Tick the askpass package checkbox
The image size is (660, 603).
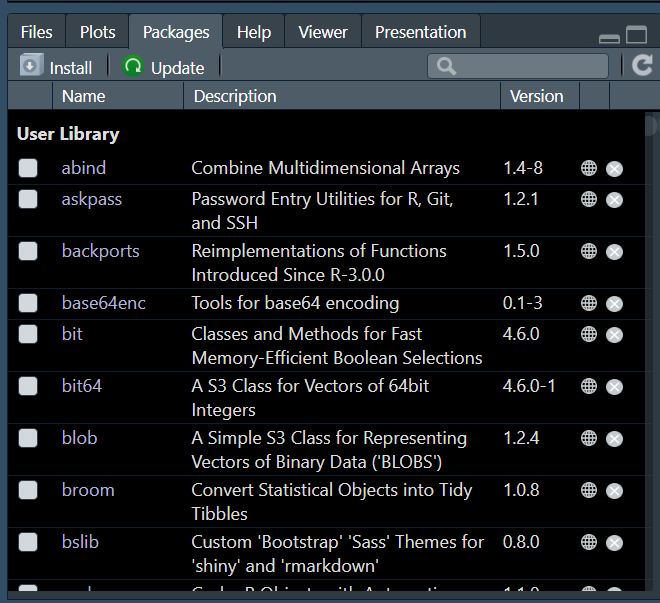pos(28,199)
